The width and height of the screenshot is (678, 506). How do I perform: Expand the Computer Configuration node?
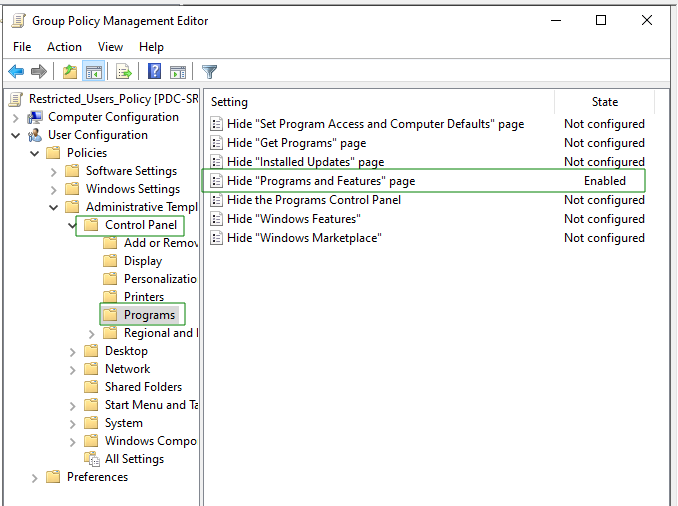16,118
